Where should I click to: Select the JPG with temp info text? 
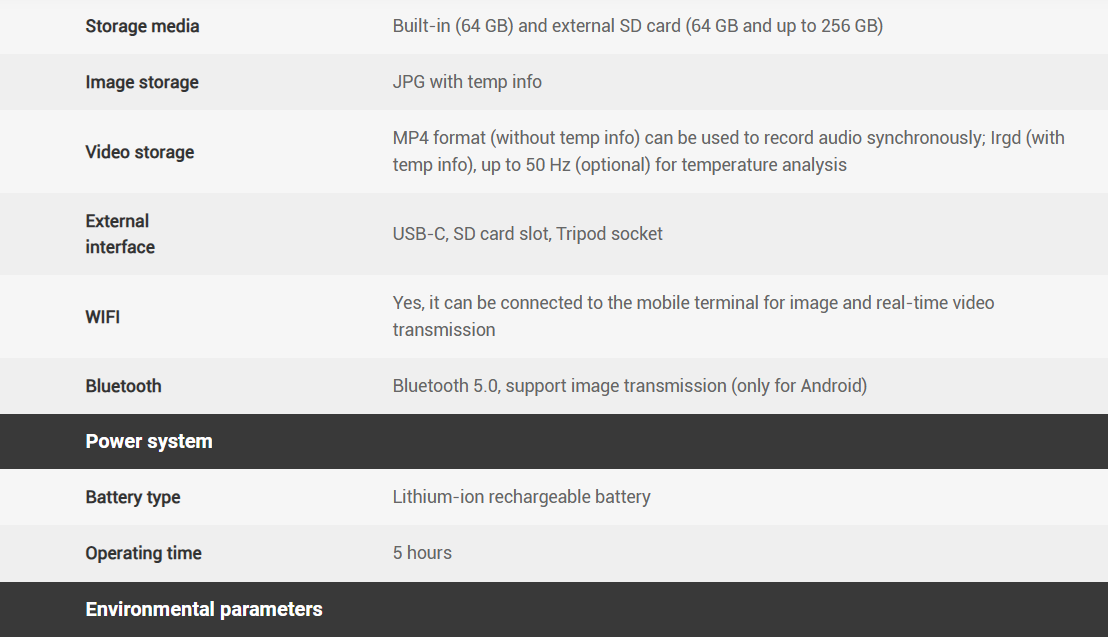click(x=467, y=82)
